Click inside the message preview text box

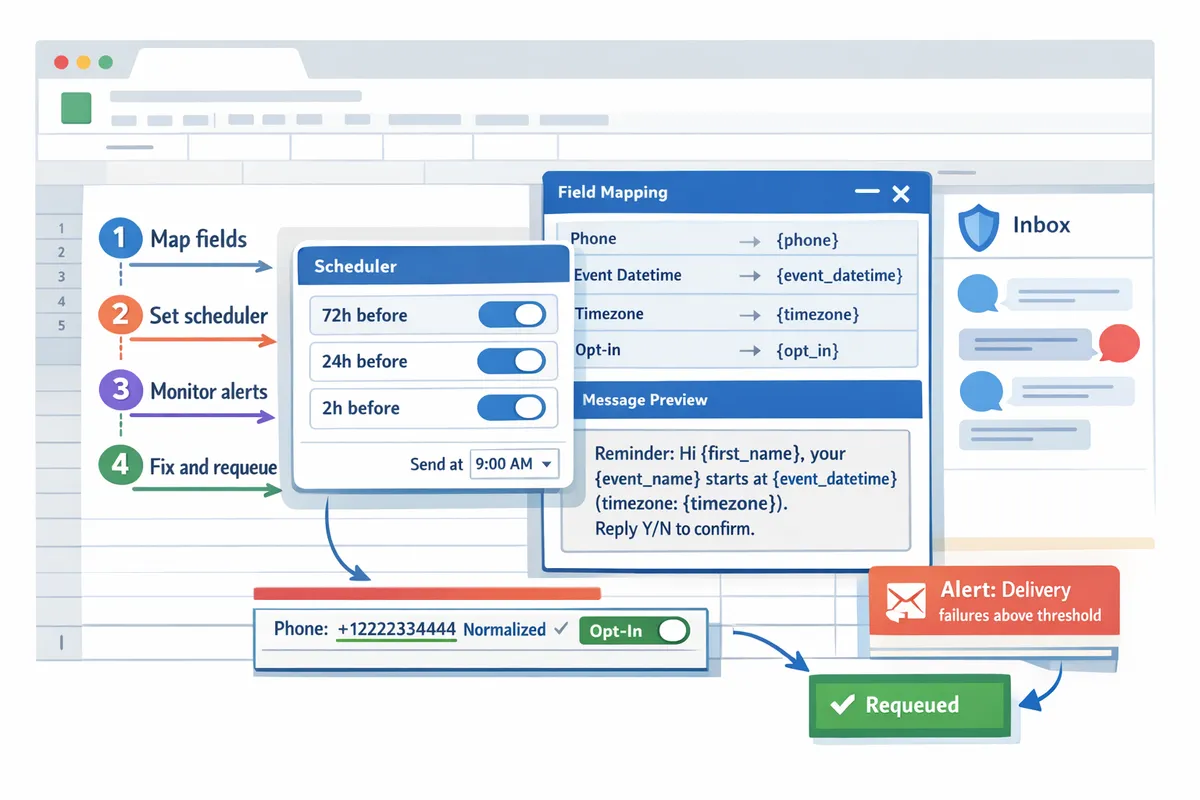click(x=736, y=491)
